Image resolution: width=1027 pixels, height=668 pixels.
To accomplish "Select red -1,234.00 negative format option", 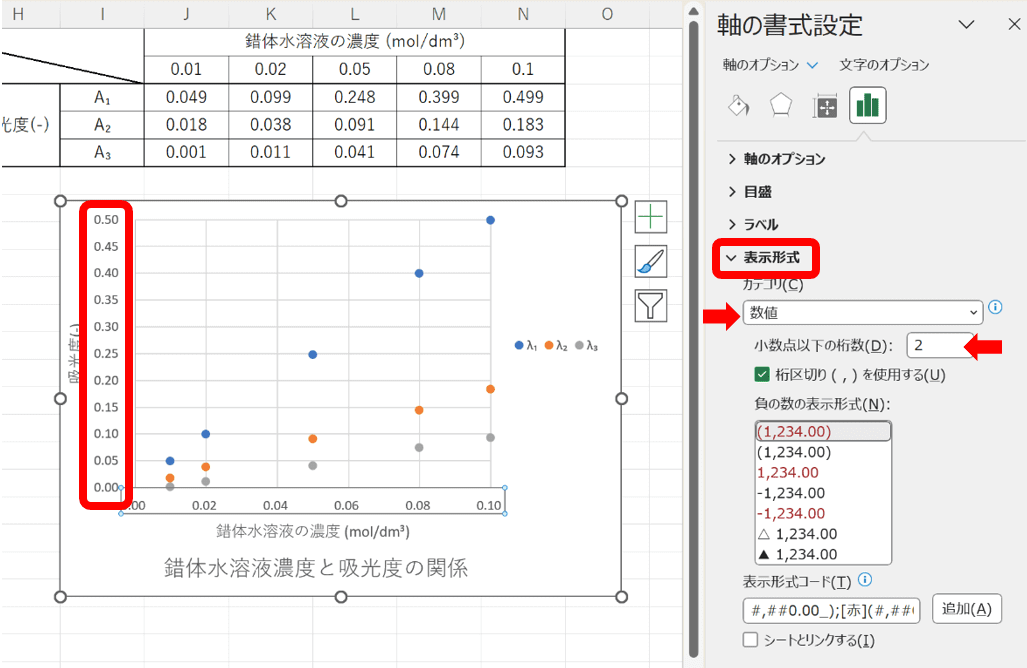I will [x=823, y=513].
